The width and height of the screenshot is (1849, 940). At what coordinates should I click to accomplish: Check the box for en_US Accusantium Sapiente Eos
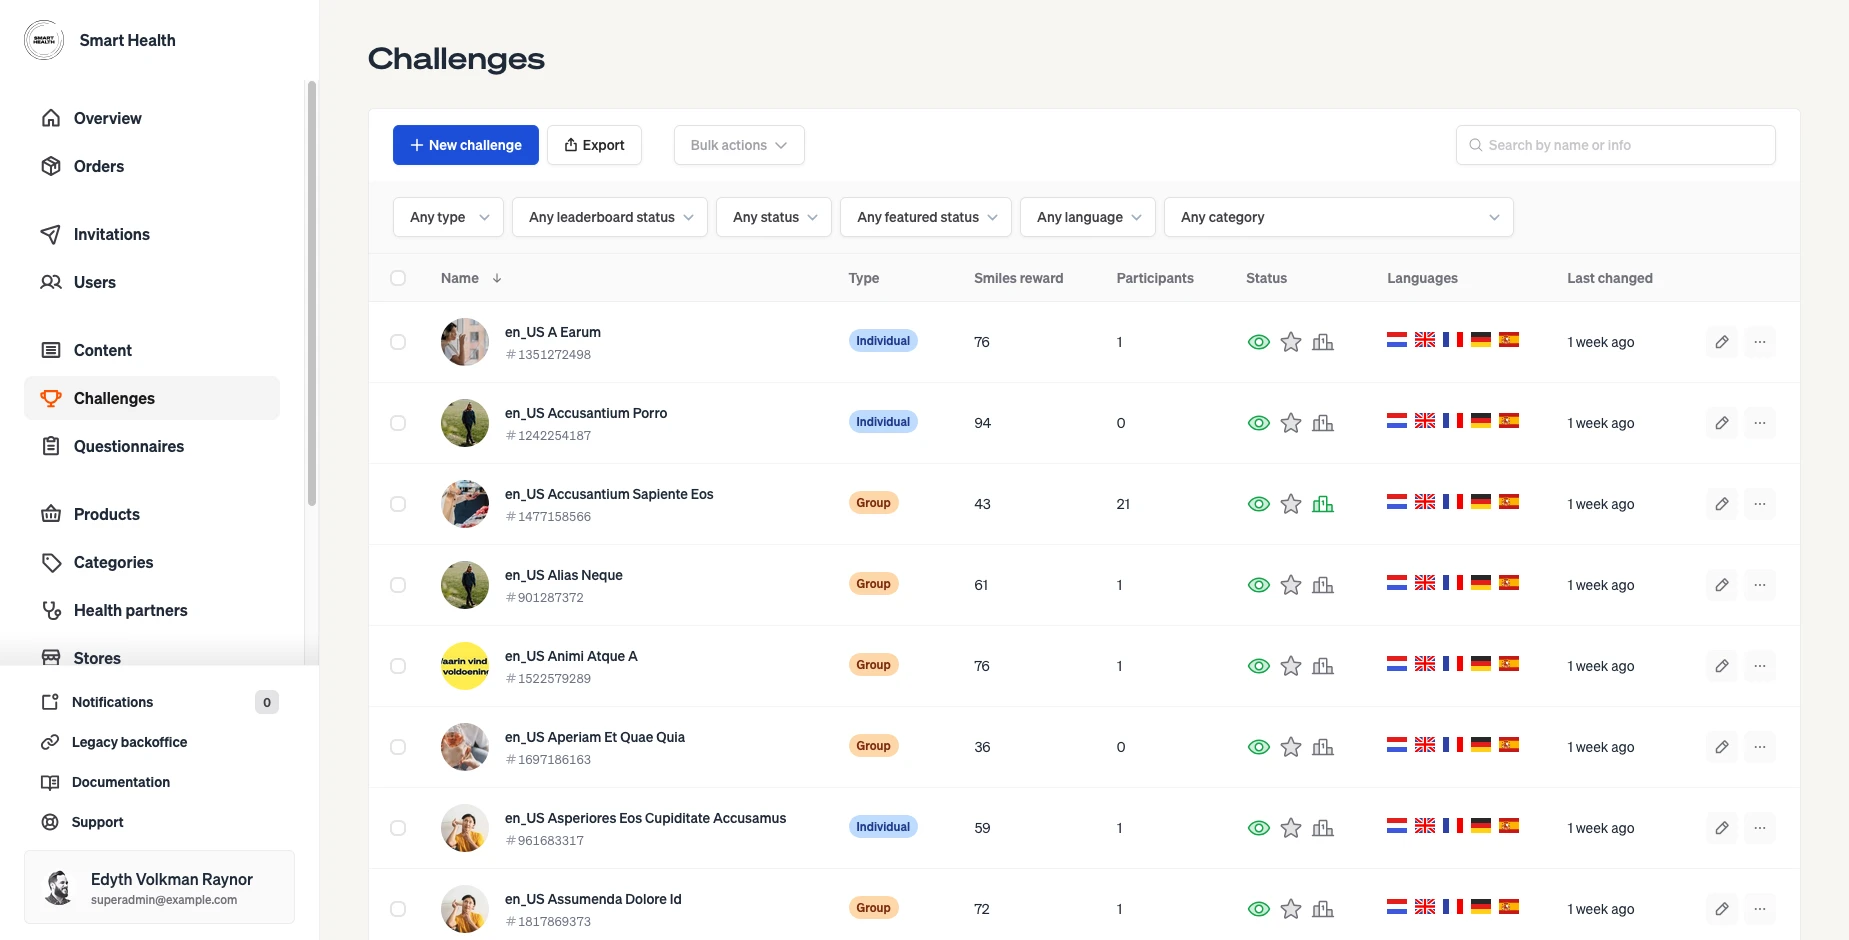click(398, 504)
